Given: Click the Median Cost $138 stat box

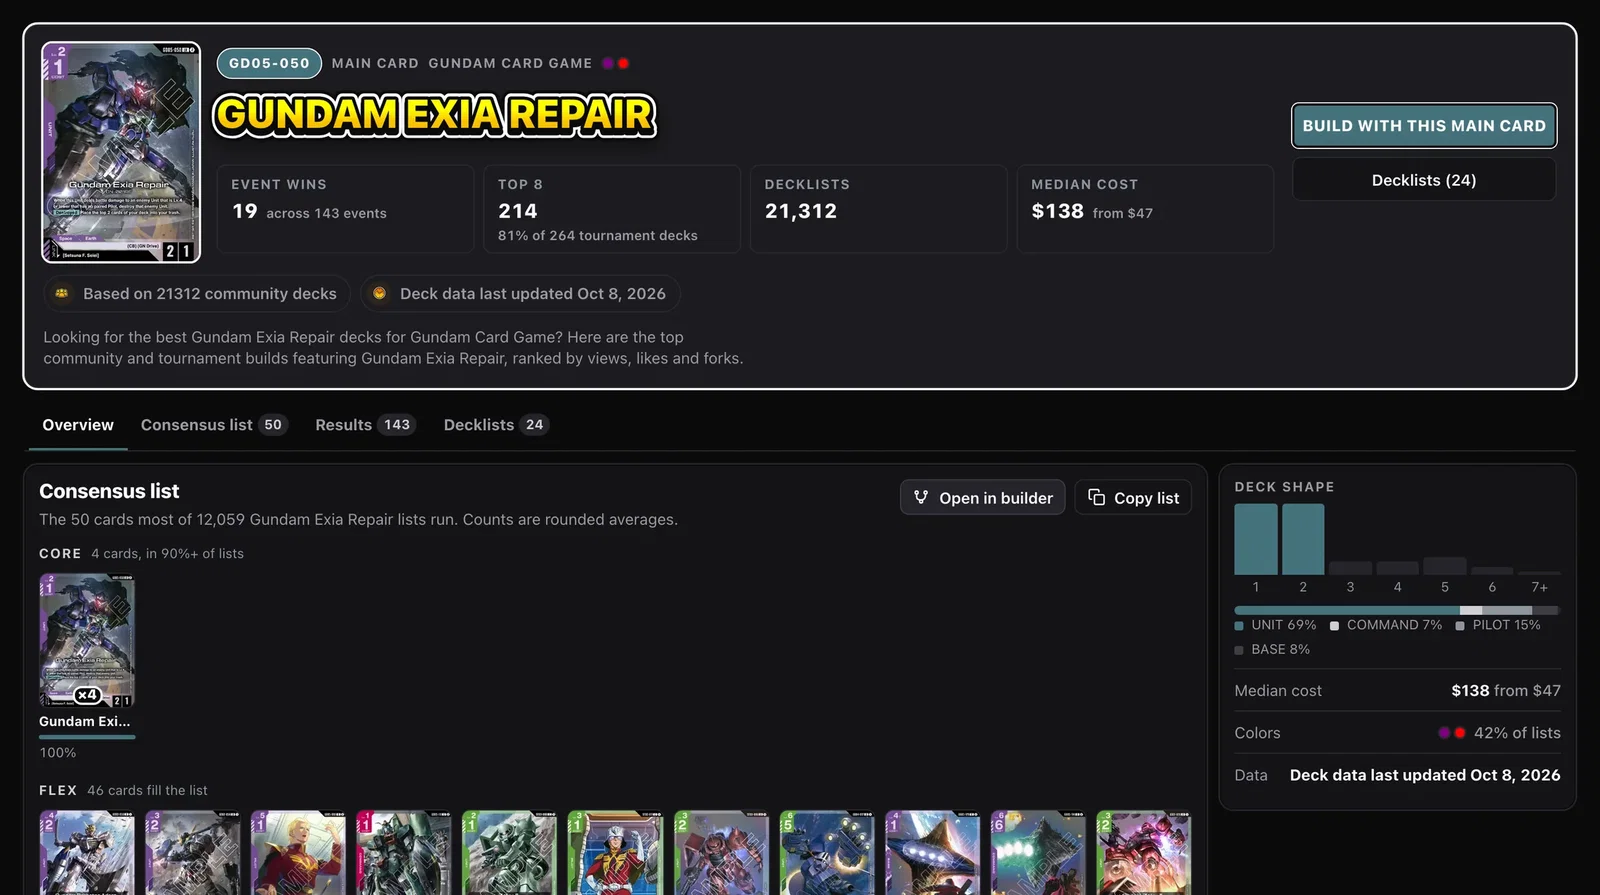Looking at the screenshot, I should 1145,209.
